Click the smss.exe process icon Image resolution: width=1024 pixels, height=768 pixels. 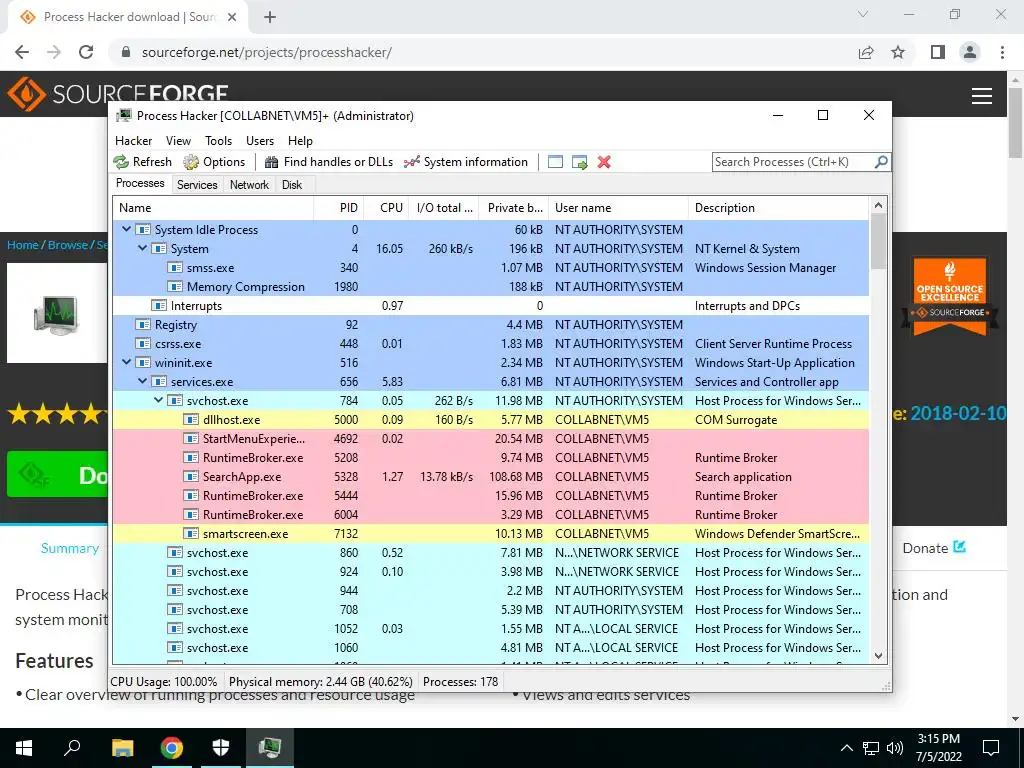[174, 268]
